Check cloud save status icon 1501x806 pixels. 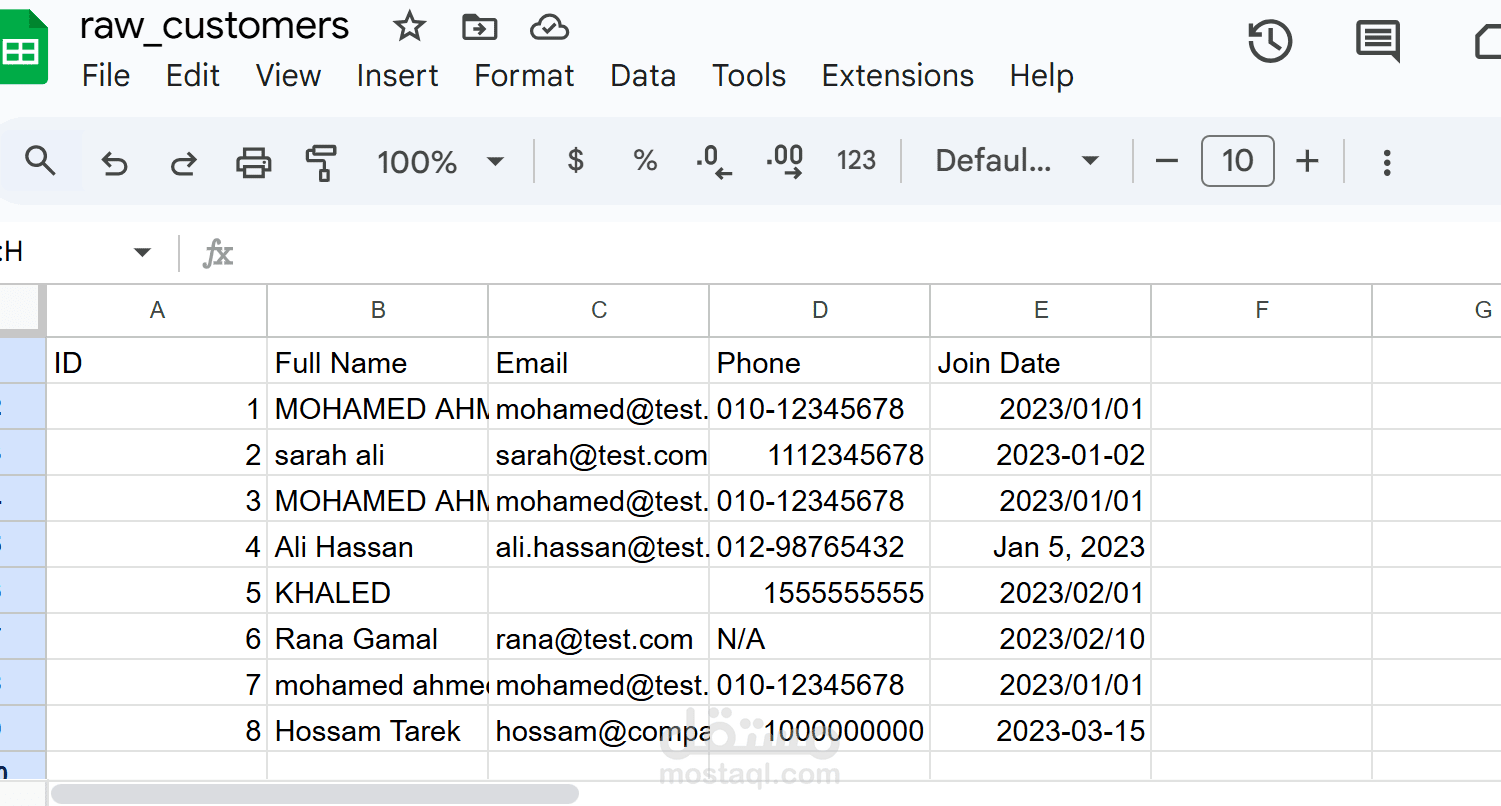[x=549, y=28]
